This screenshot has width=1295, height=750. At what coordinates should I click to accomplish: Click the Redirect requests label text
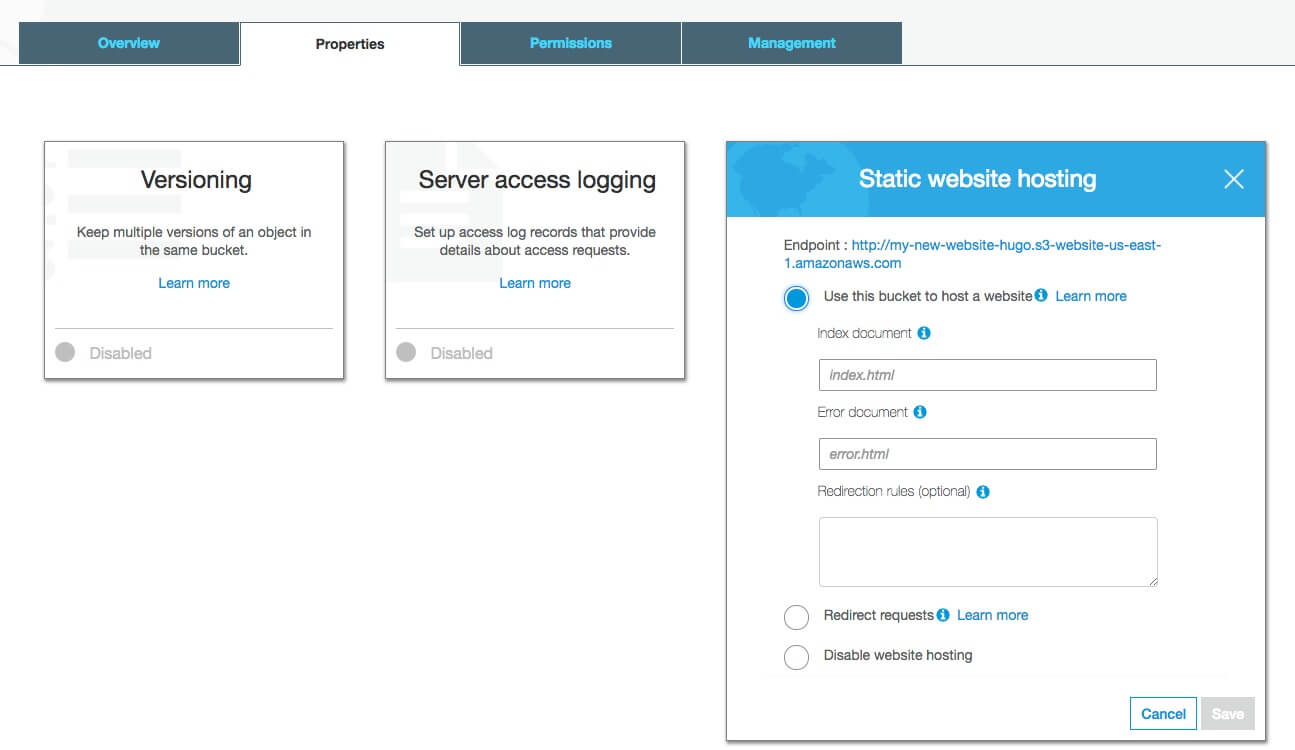coord(879,615)
